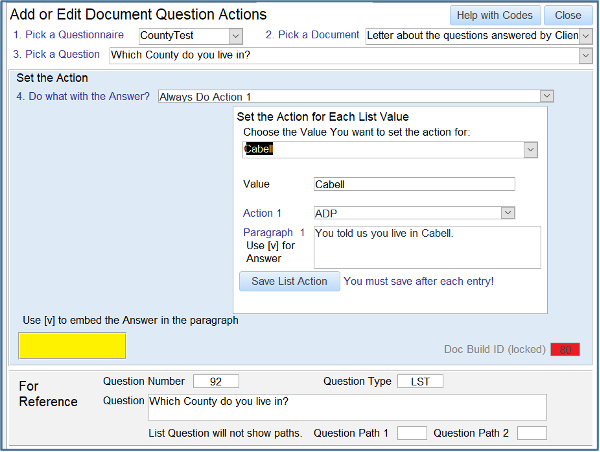Screen dimensions: 600x452
Task: Select the highlighted Cabell list value
Action: click(259, 149)
